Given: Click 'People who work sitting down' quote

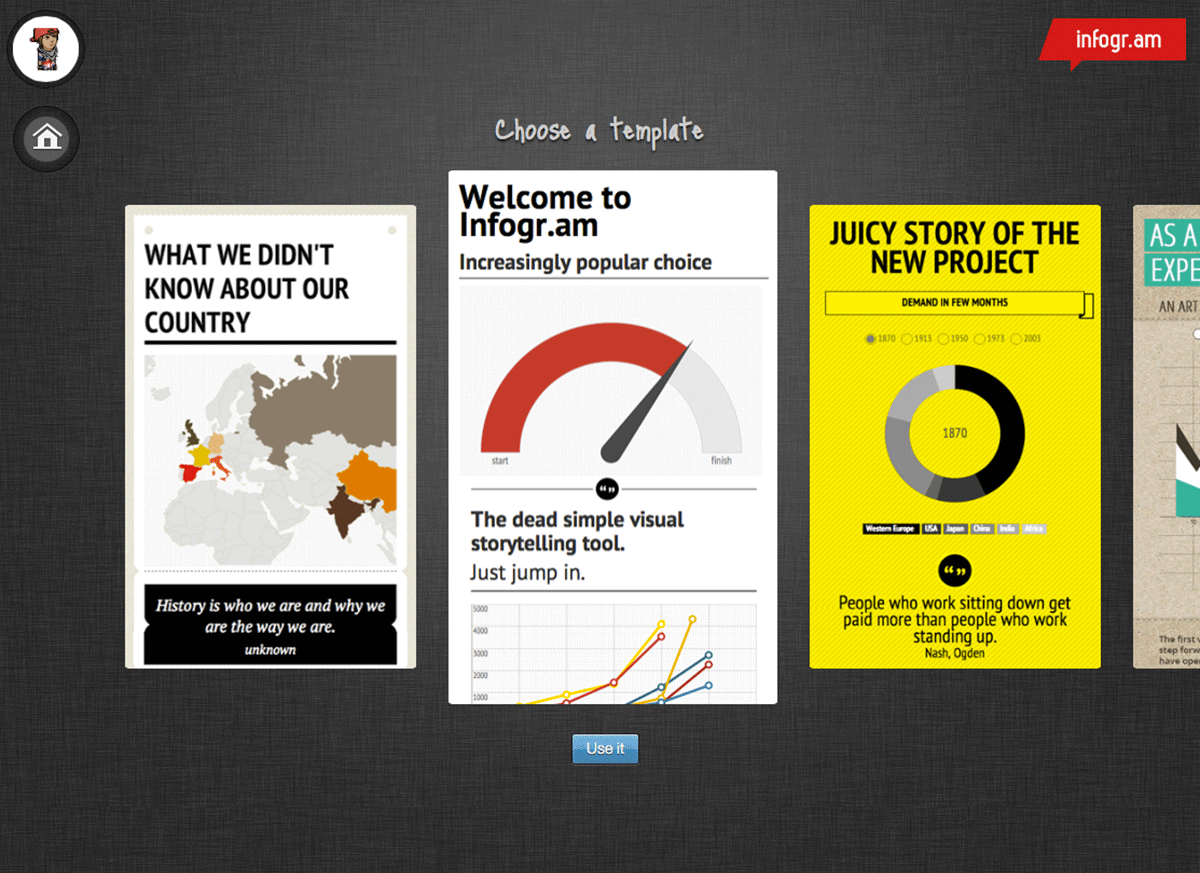Looking at the screenshot, I should click(x=955, y=620).
